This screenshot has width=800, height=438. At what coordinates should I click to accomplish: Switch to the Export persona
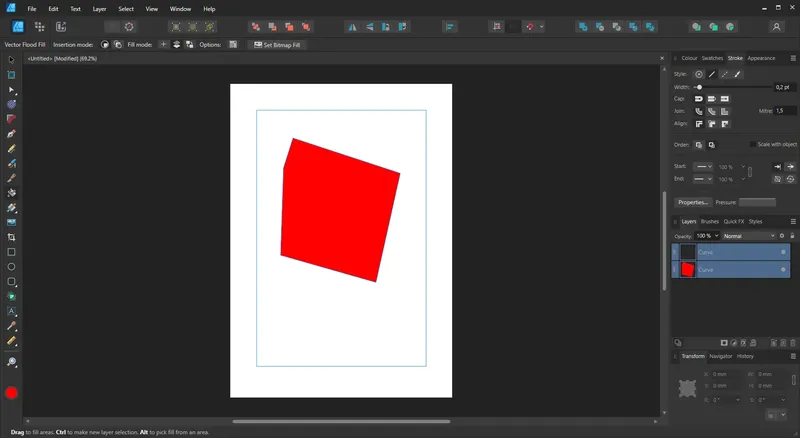[61, 27]
